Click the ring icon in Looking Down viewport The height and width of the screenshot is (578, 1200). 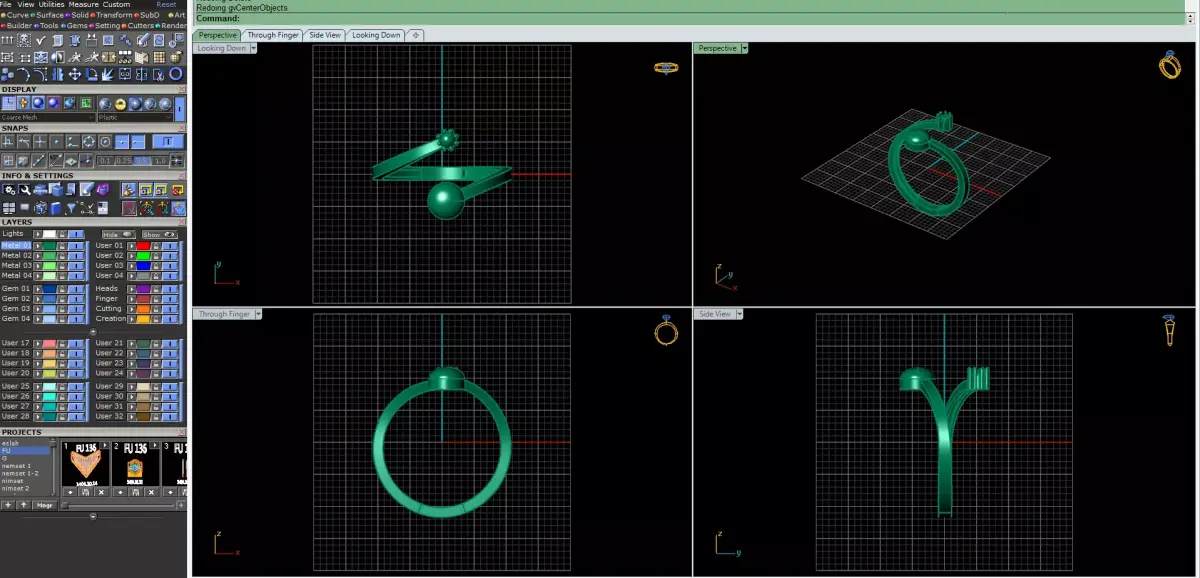pos(666,67)
